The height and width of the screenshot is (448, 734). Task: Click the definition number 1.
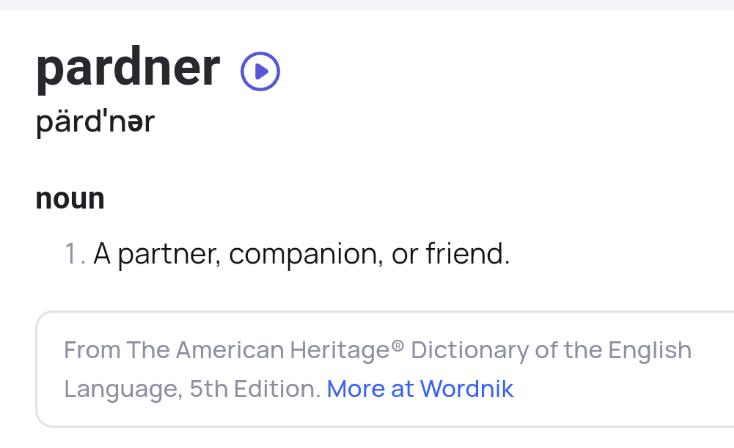tap(75, 254)
